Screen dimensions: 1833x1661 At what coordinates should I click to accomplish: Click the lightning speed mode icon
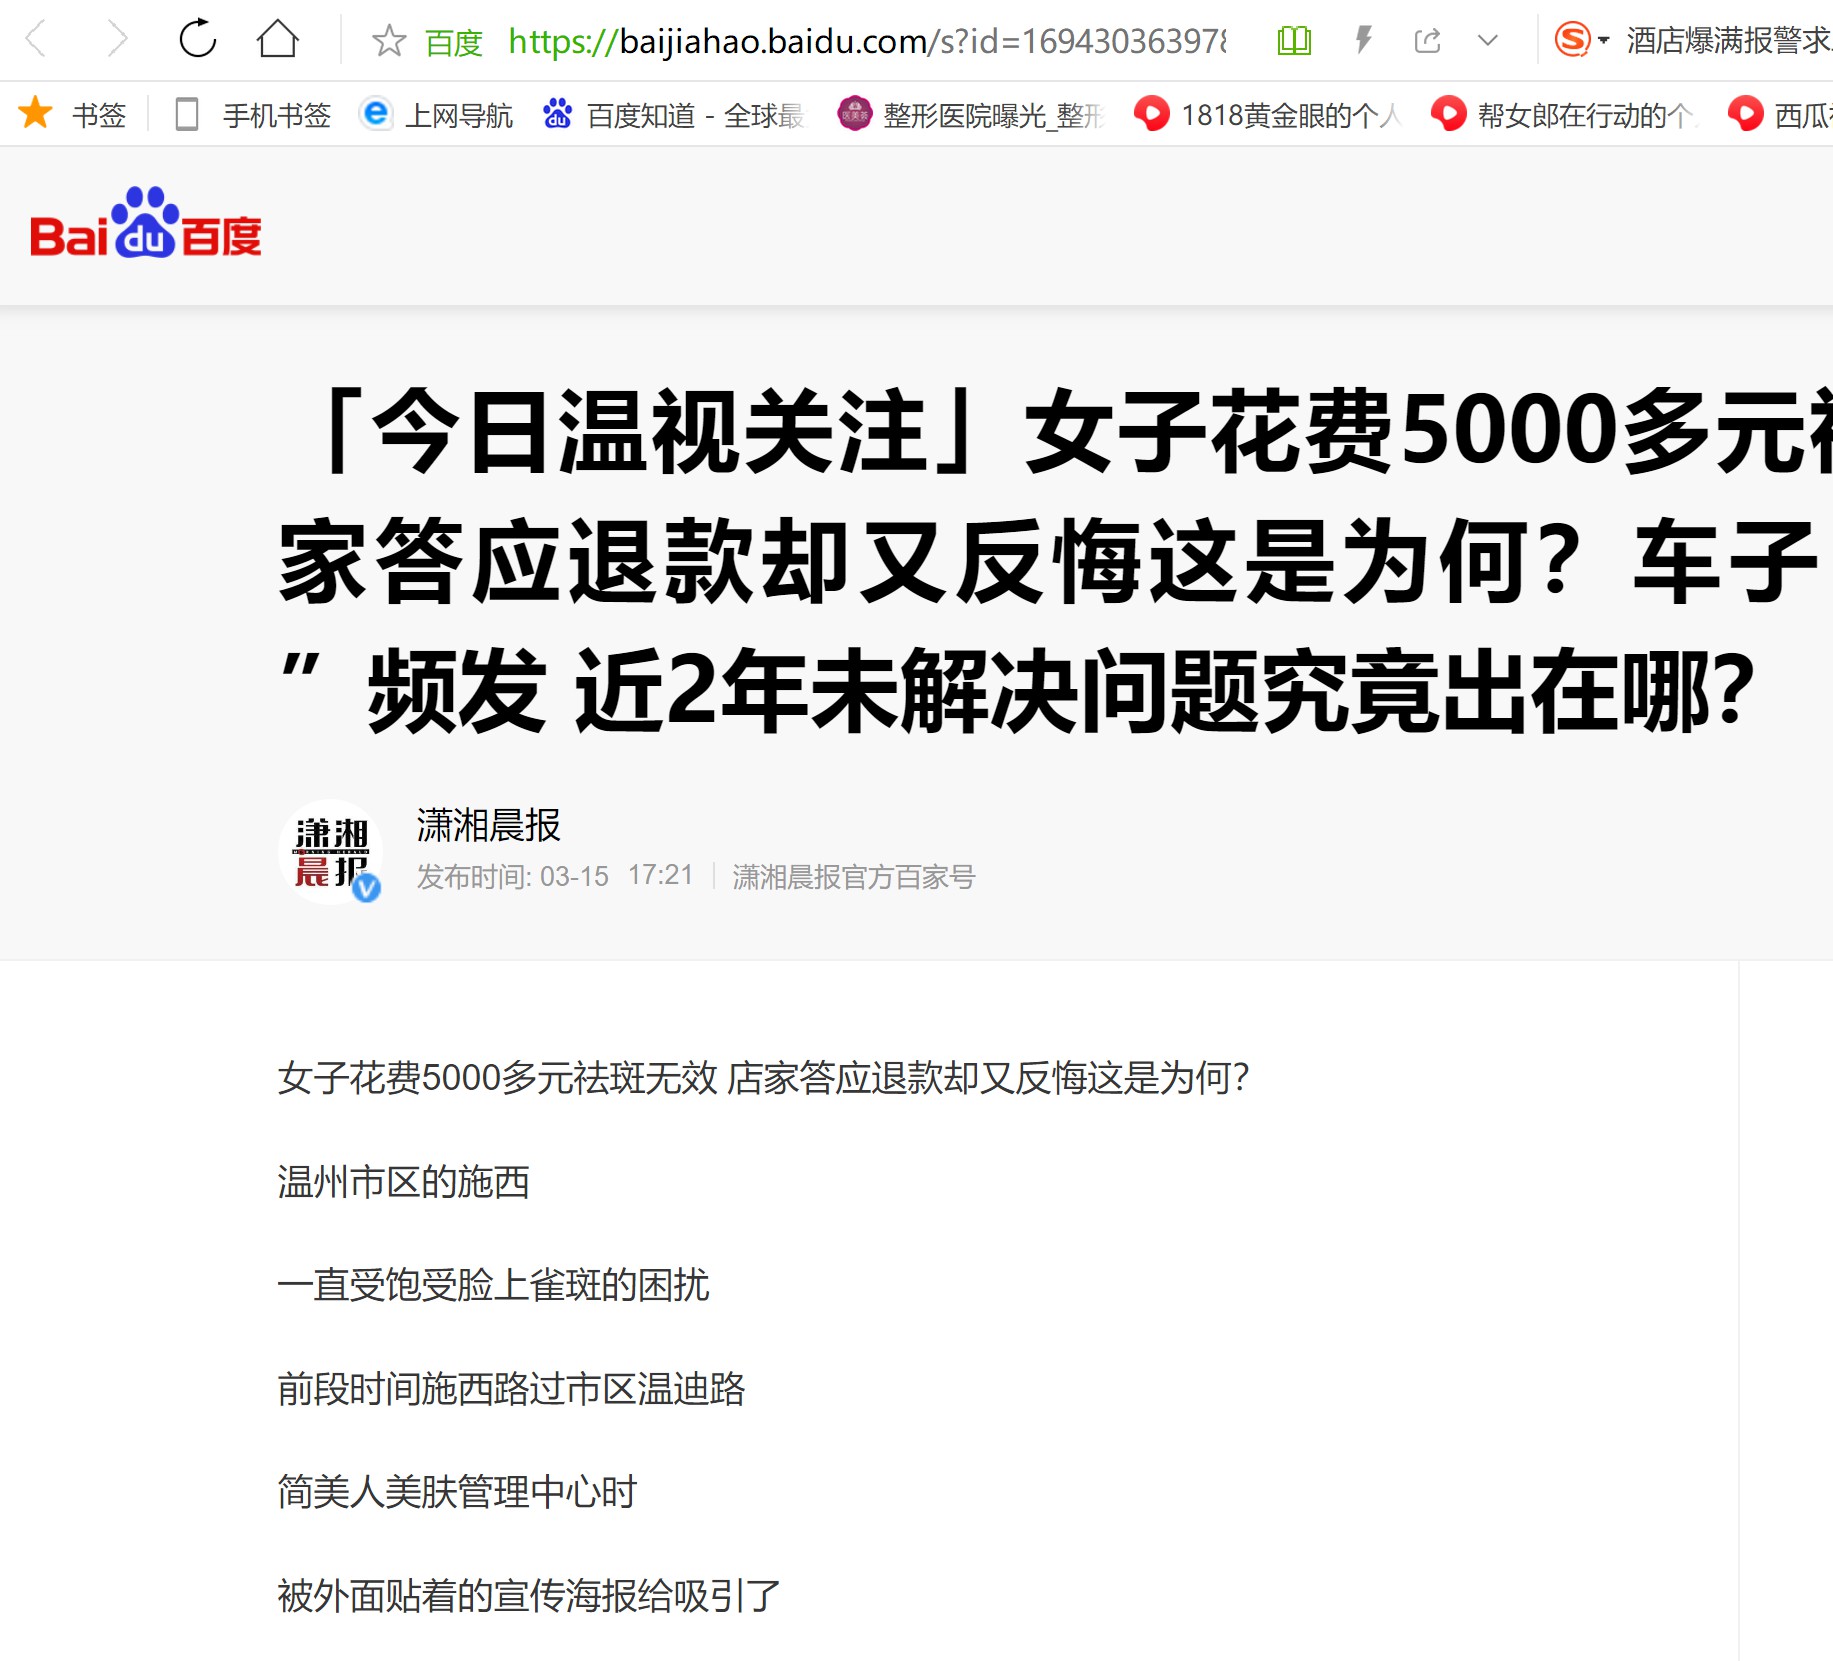pos(1363,41)
